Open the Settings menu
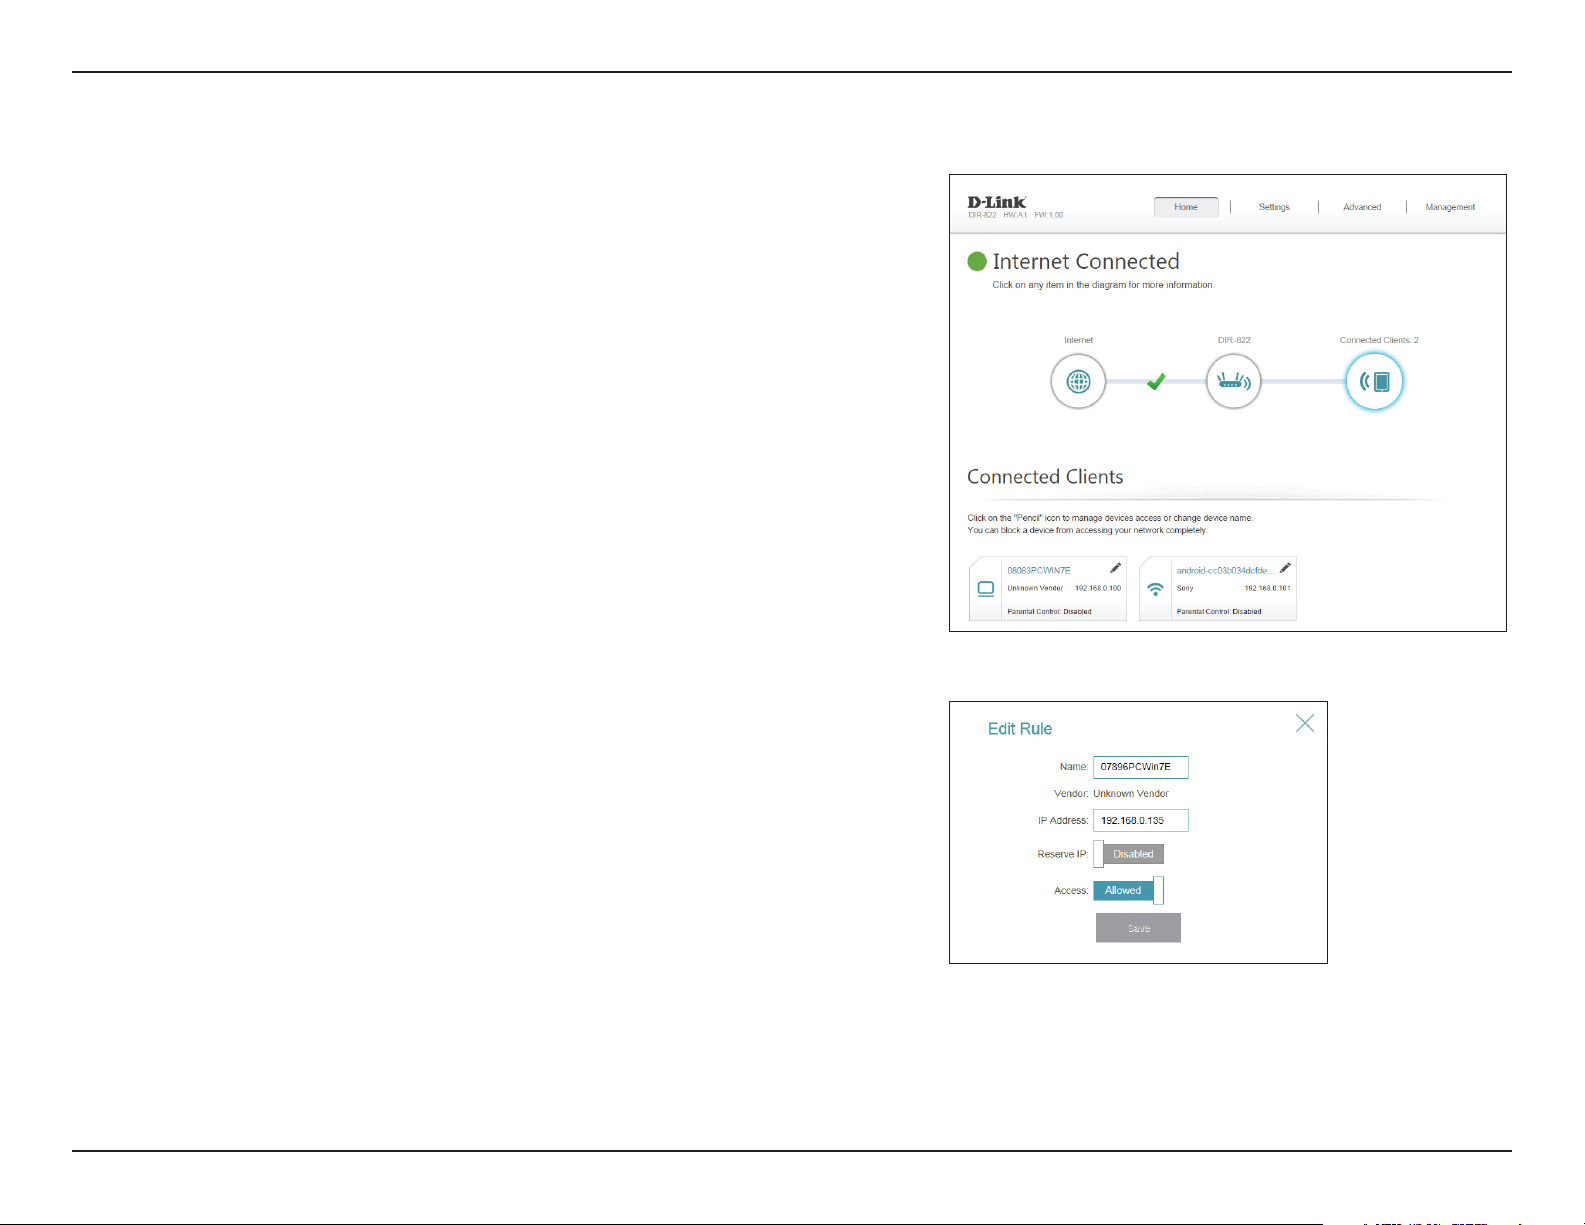This screenshot has width=1585, height=1225. [1274, 207]
